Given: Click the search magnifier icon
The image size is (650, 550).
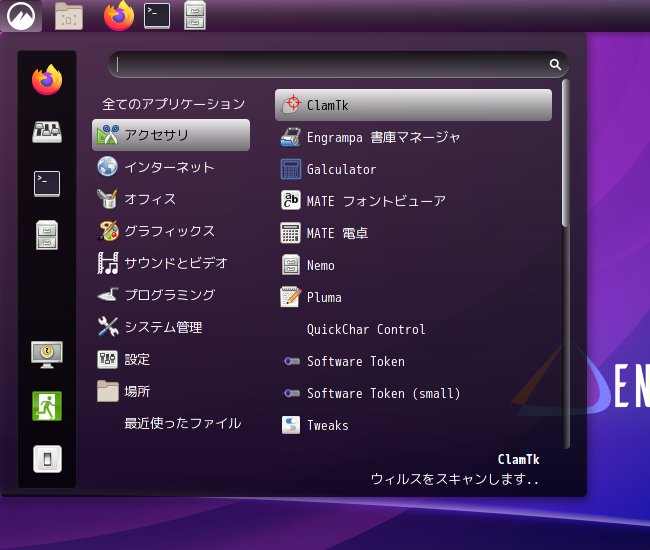Looking at the screenshot, I should [555, 64].
